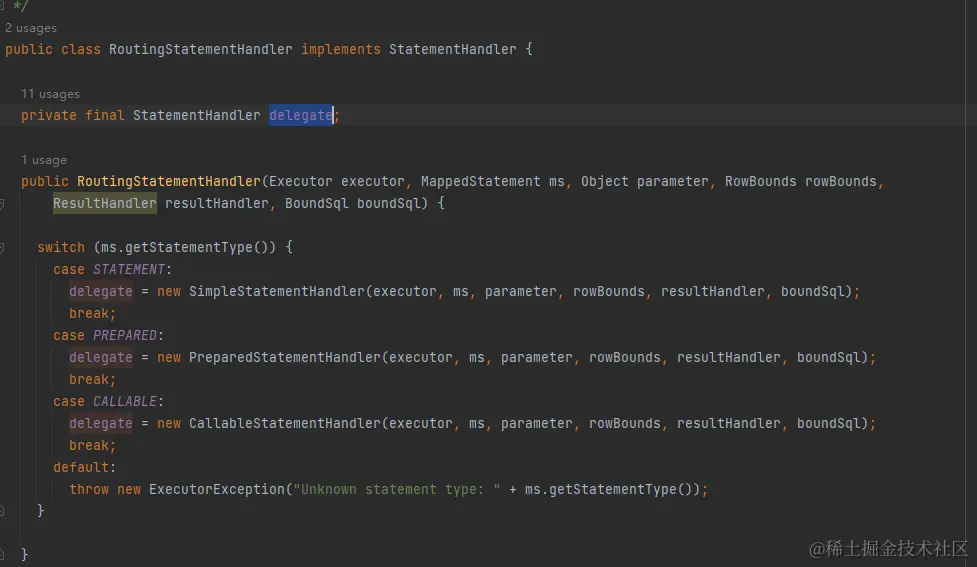977x567 pixels.
Task: Click the "class" keyword in the declaration
Action: pyautogui.click(x=81, y=49)
